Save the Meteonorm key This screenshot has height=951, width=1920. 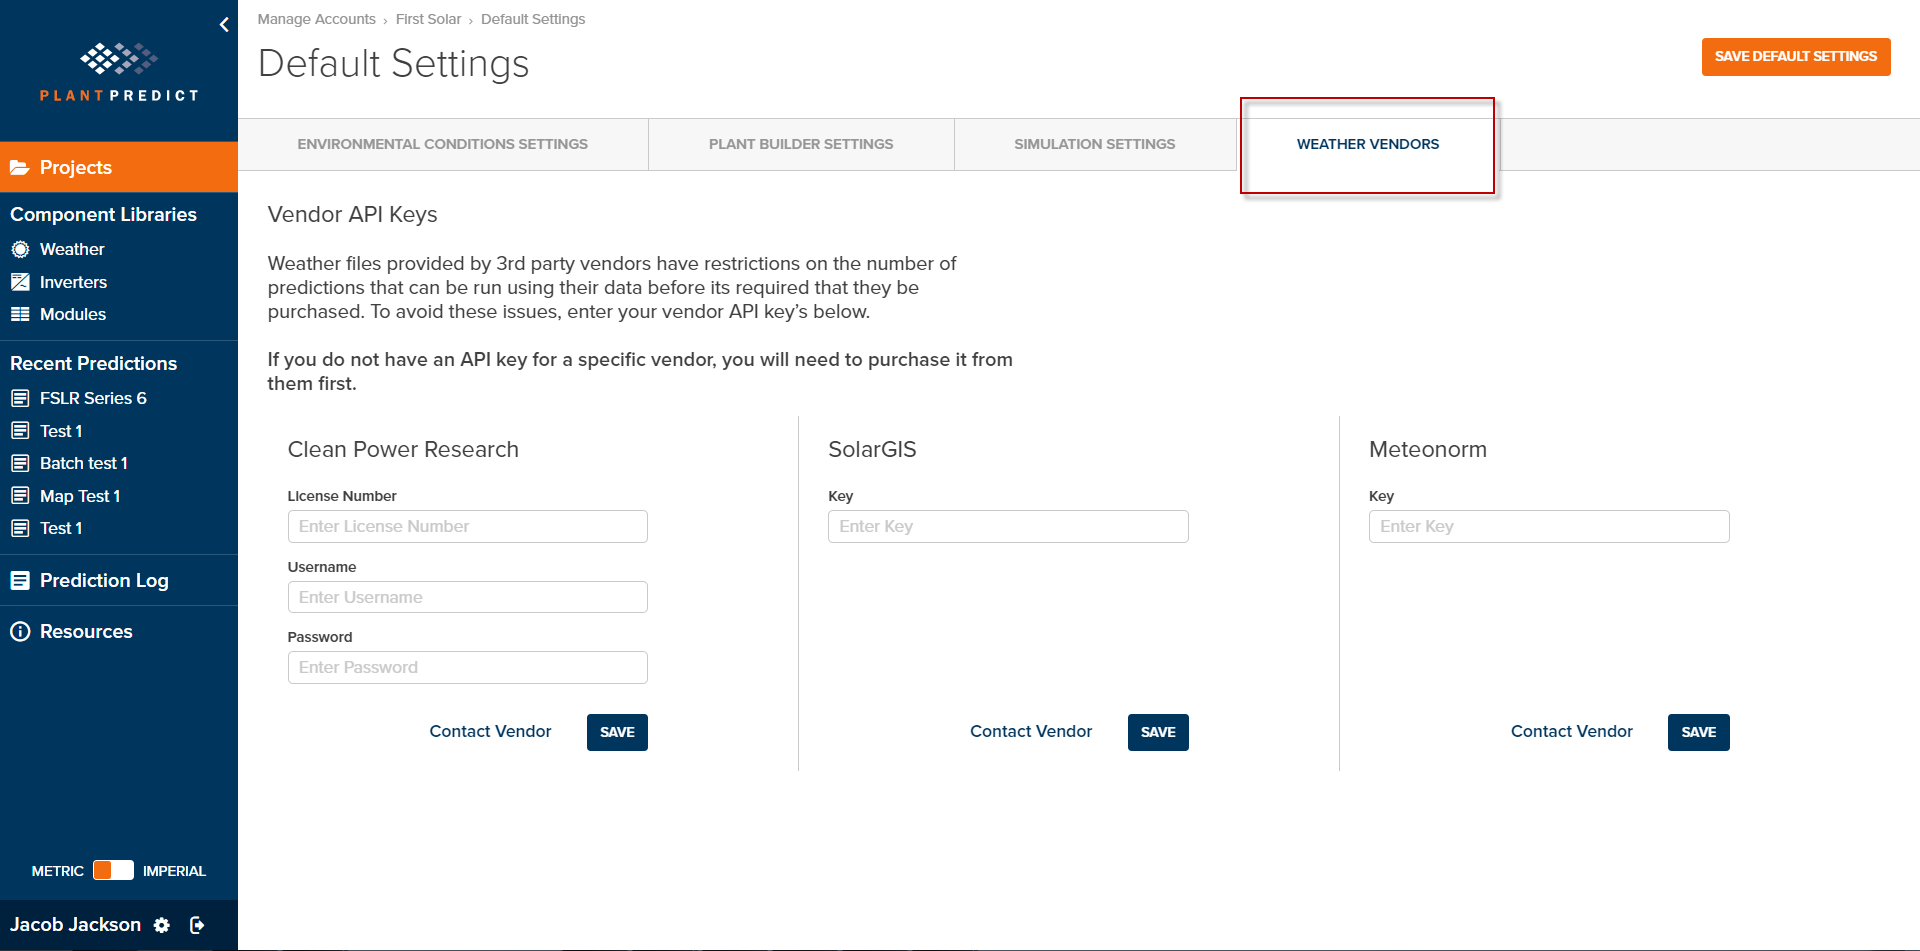point(1698,732)
